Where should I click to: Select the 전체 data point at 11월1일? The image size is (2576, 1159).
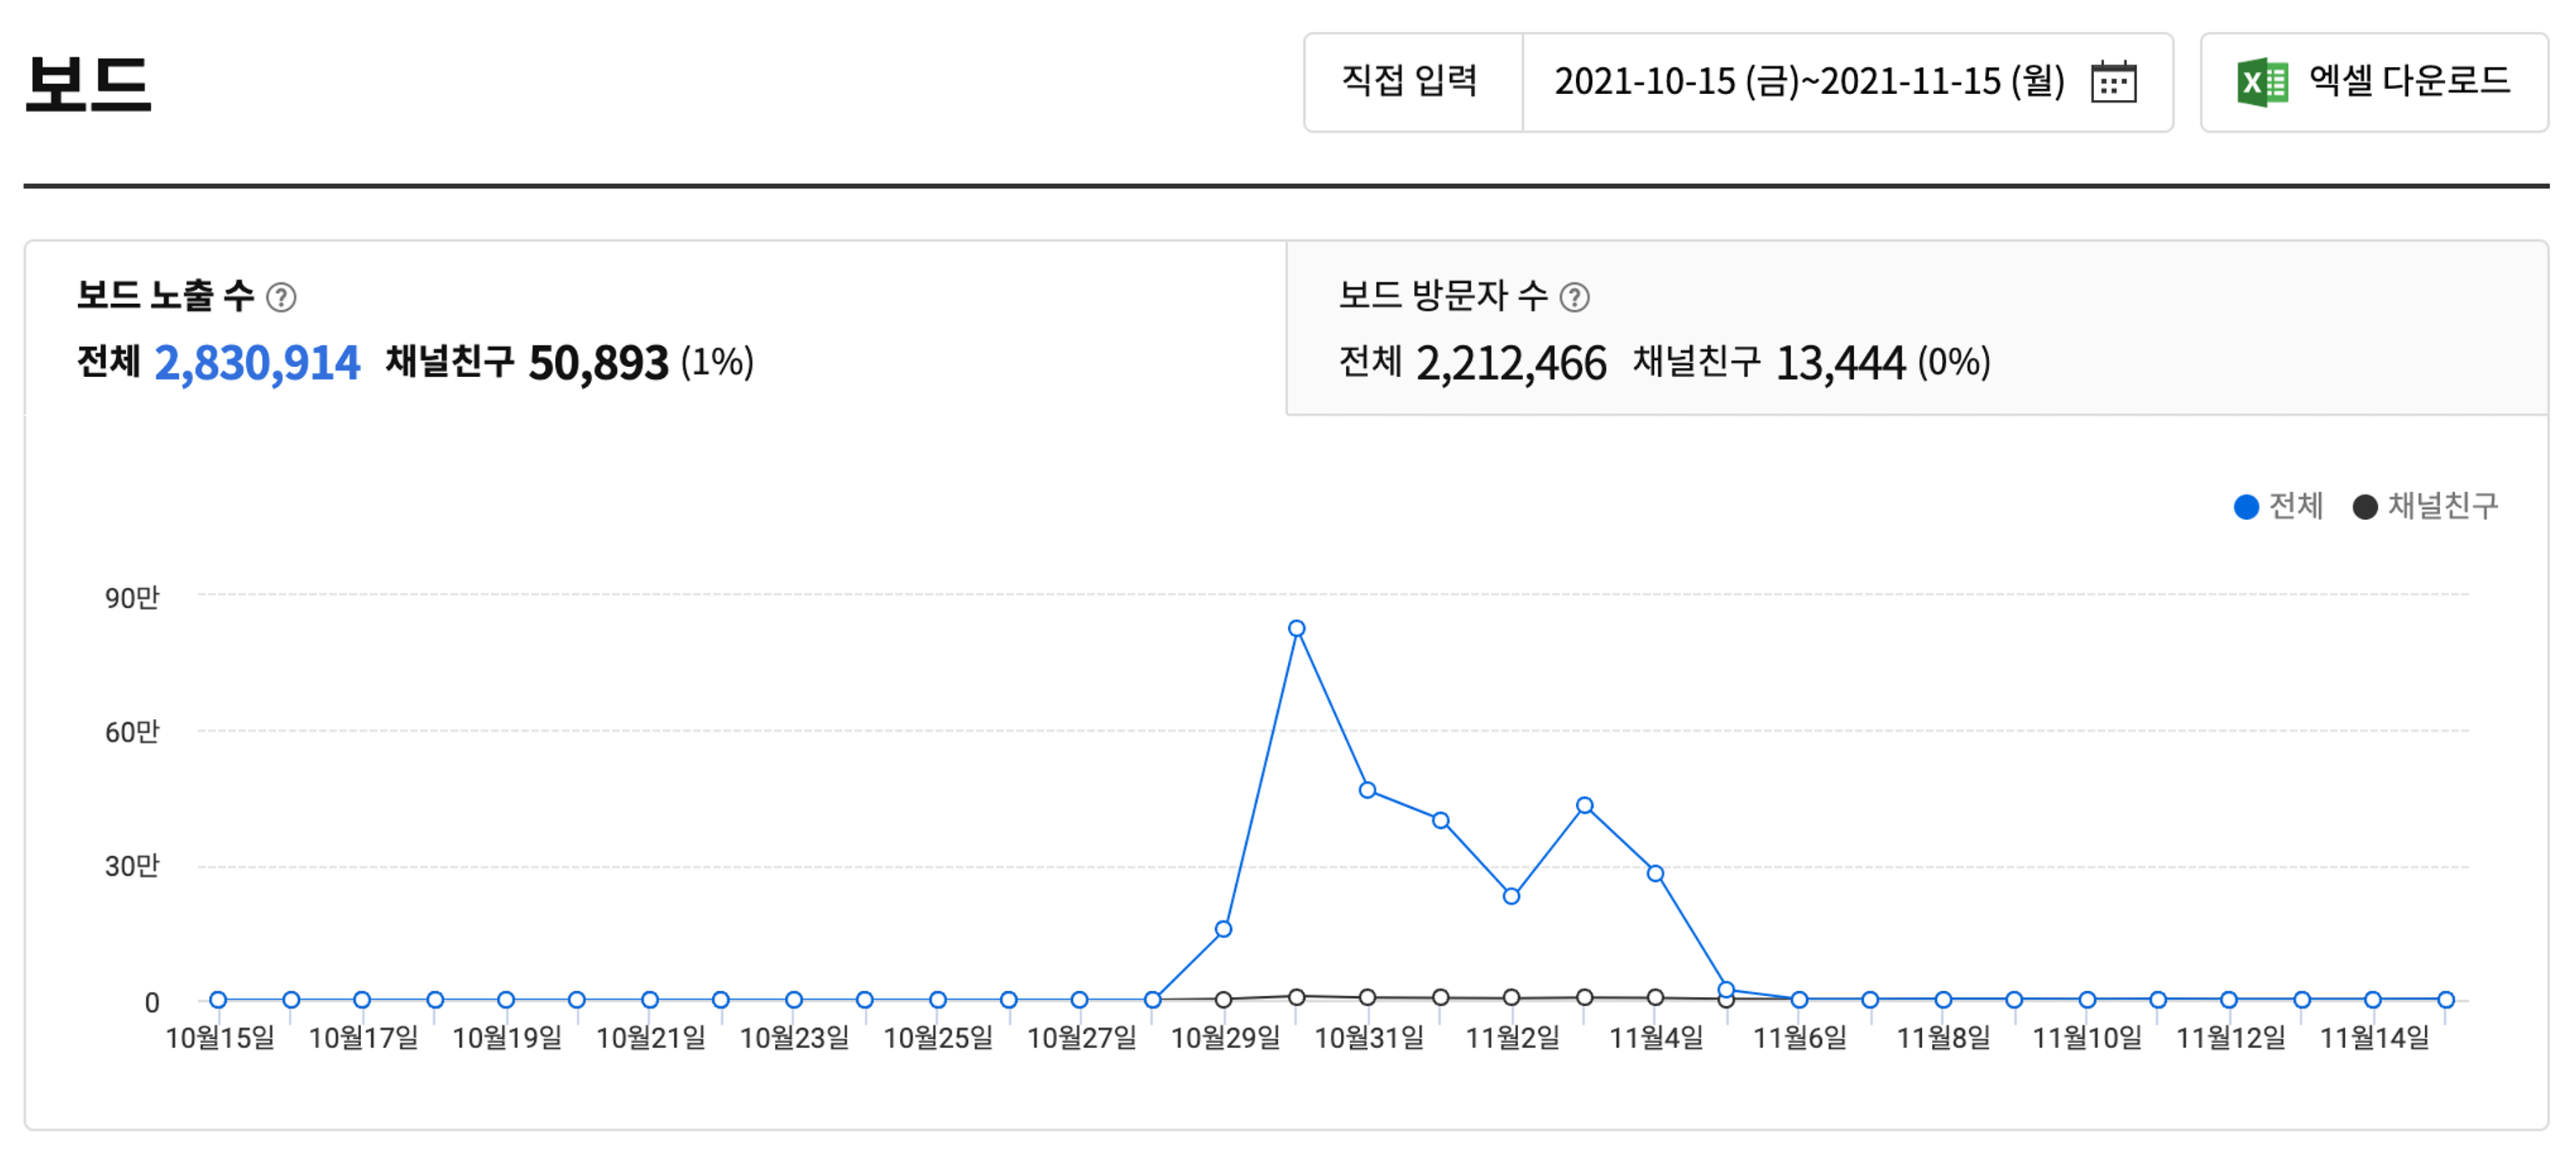(x=1440, y=820)
